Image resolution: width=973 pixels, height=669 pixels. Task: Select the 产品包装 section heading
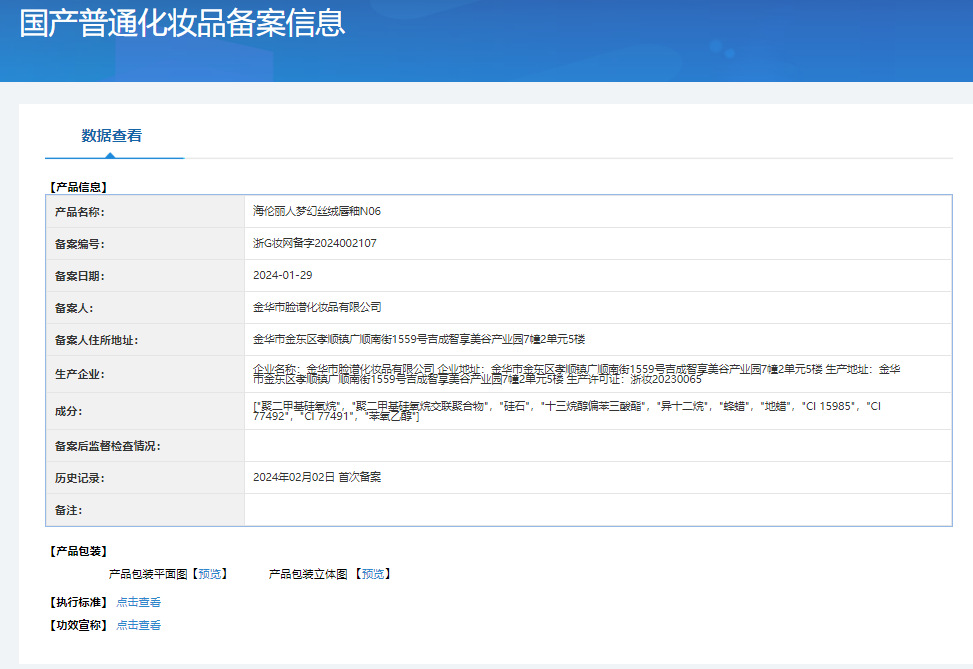pyautogui.click(x=79, y=551)
